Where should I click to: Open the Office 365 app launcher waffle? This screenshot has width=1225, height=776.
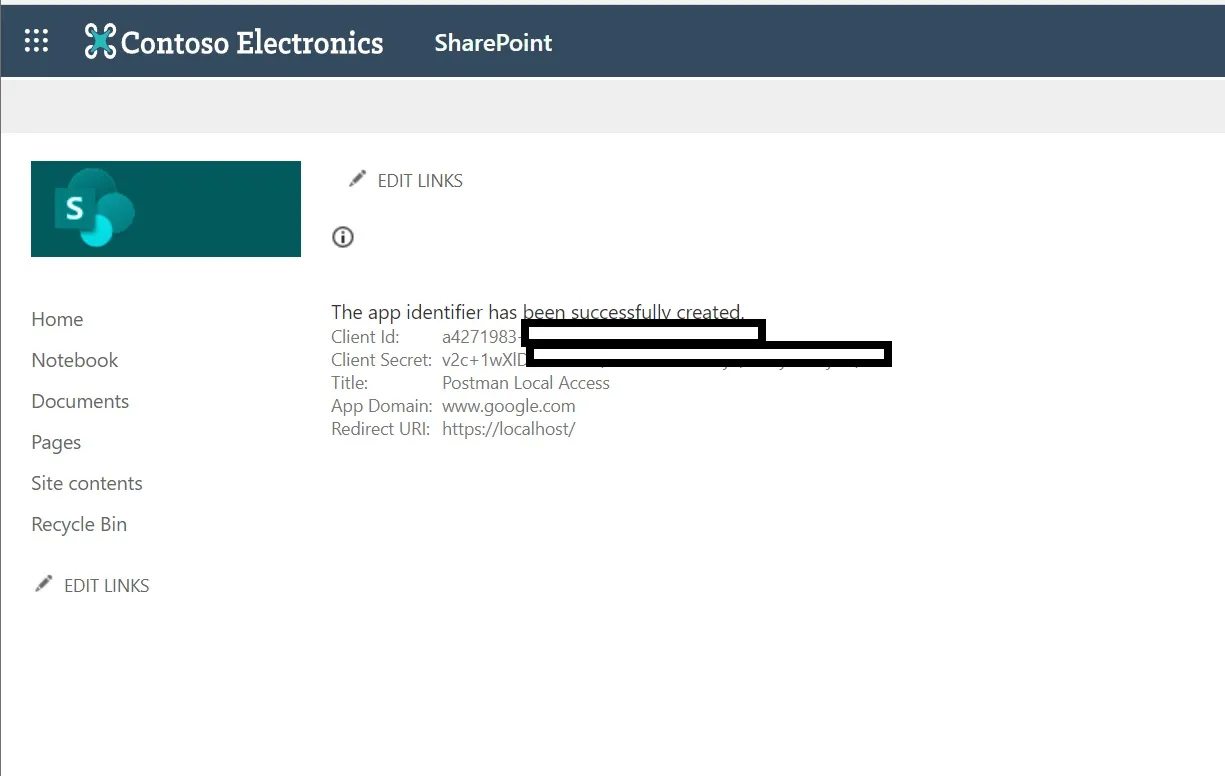(35, 40)
